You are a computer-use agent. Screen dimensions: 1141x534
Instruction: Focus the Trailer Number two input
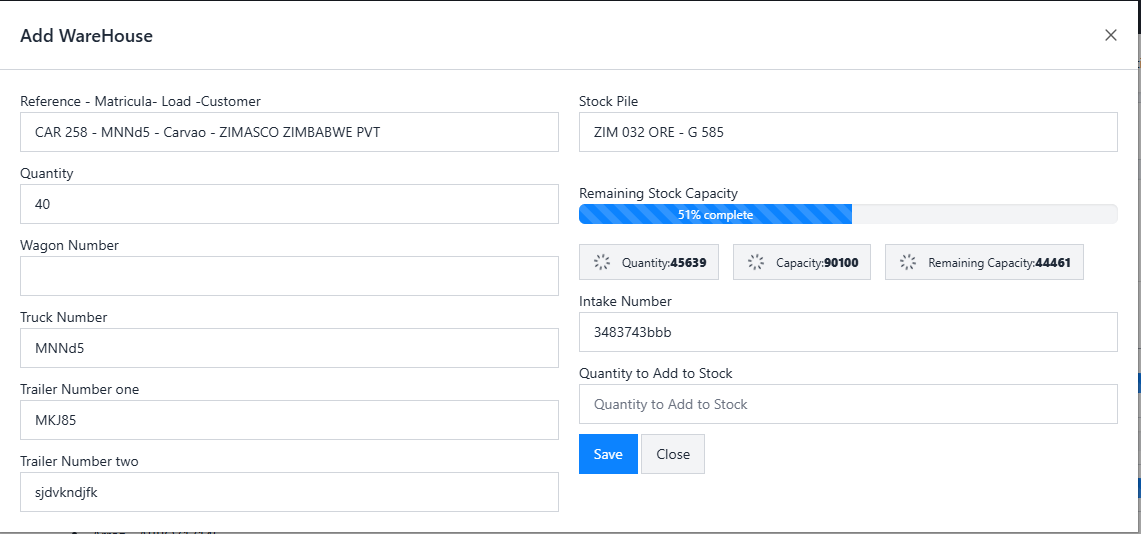(x=289, y=492)
